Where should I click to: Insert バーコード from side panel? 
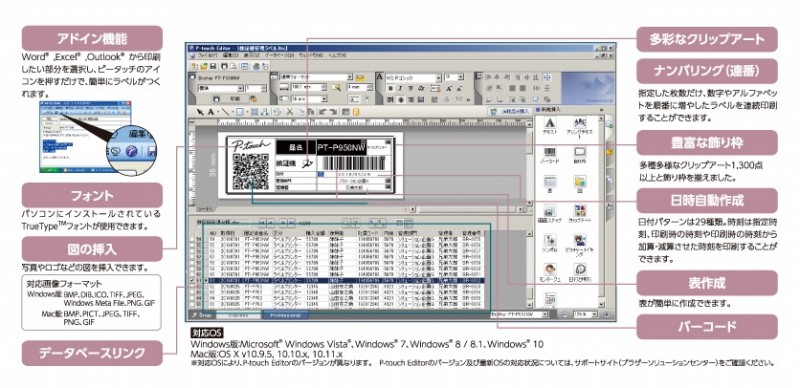click(550, 156)
